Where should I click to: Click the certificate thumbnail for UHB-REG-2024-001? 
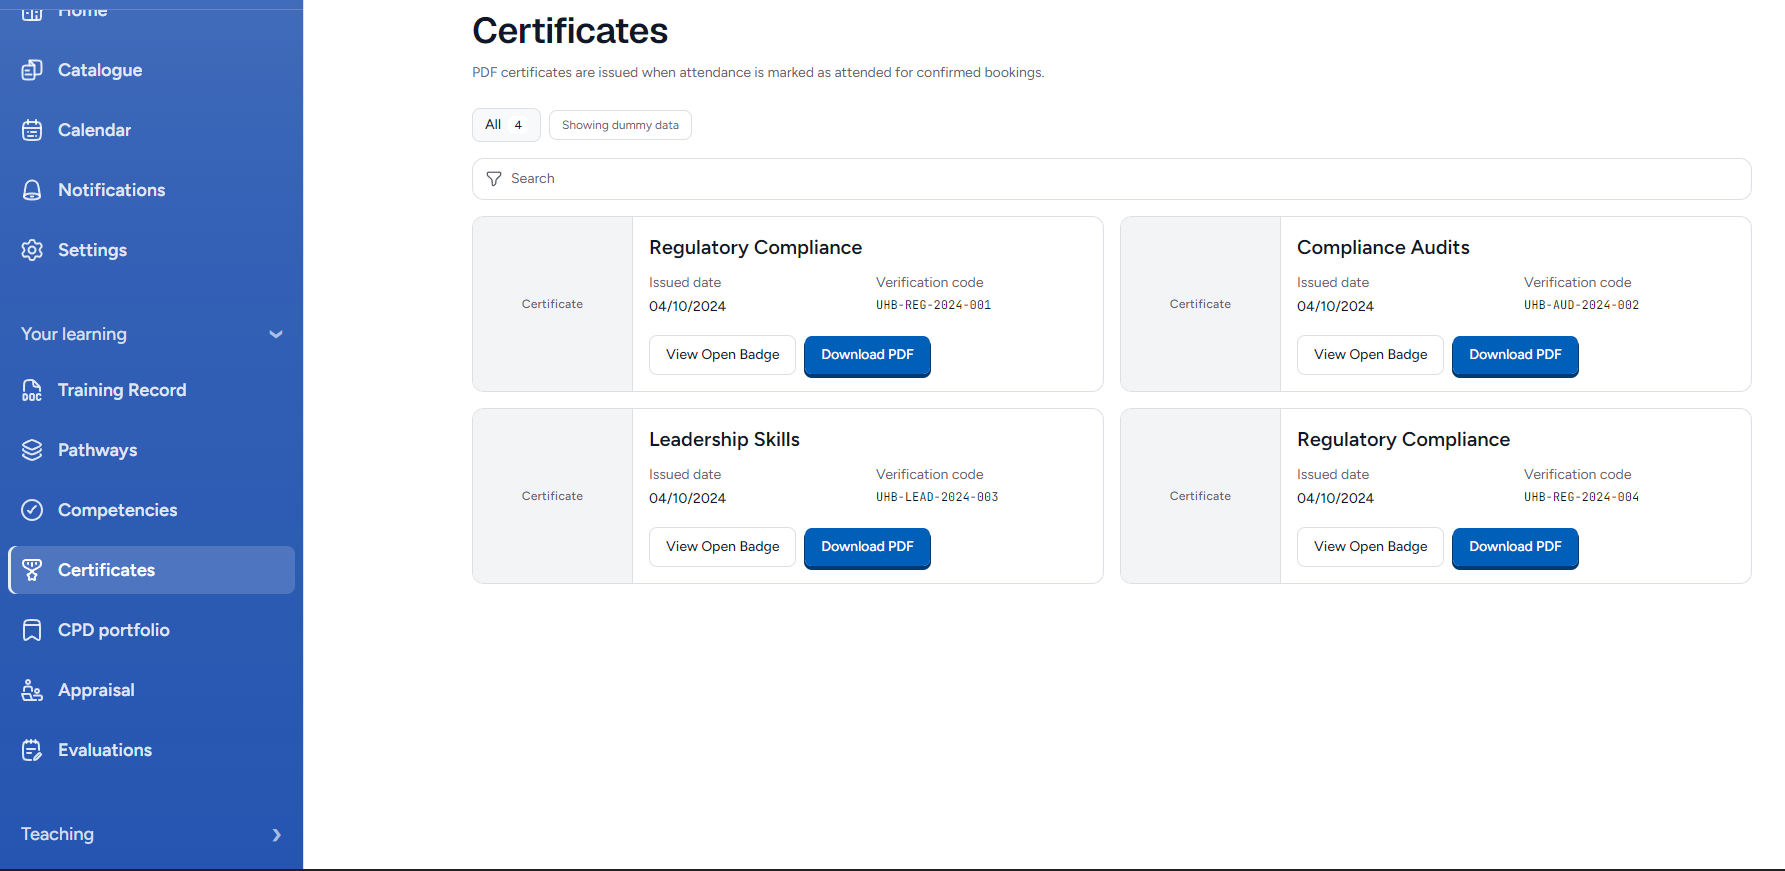click(552, 304)
